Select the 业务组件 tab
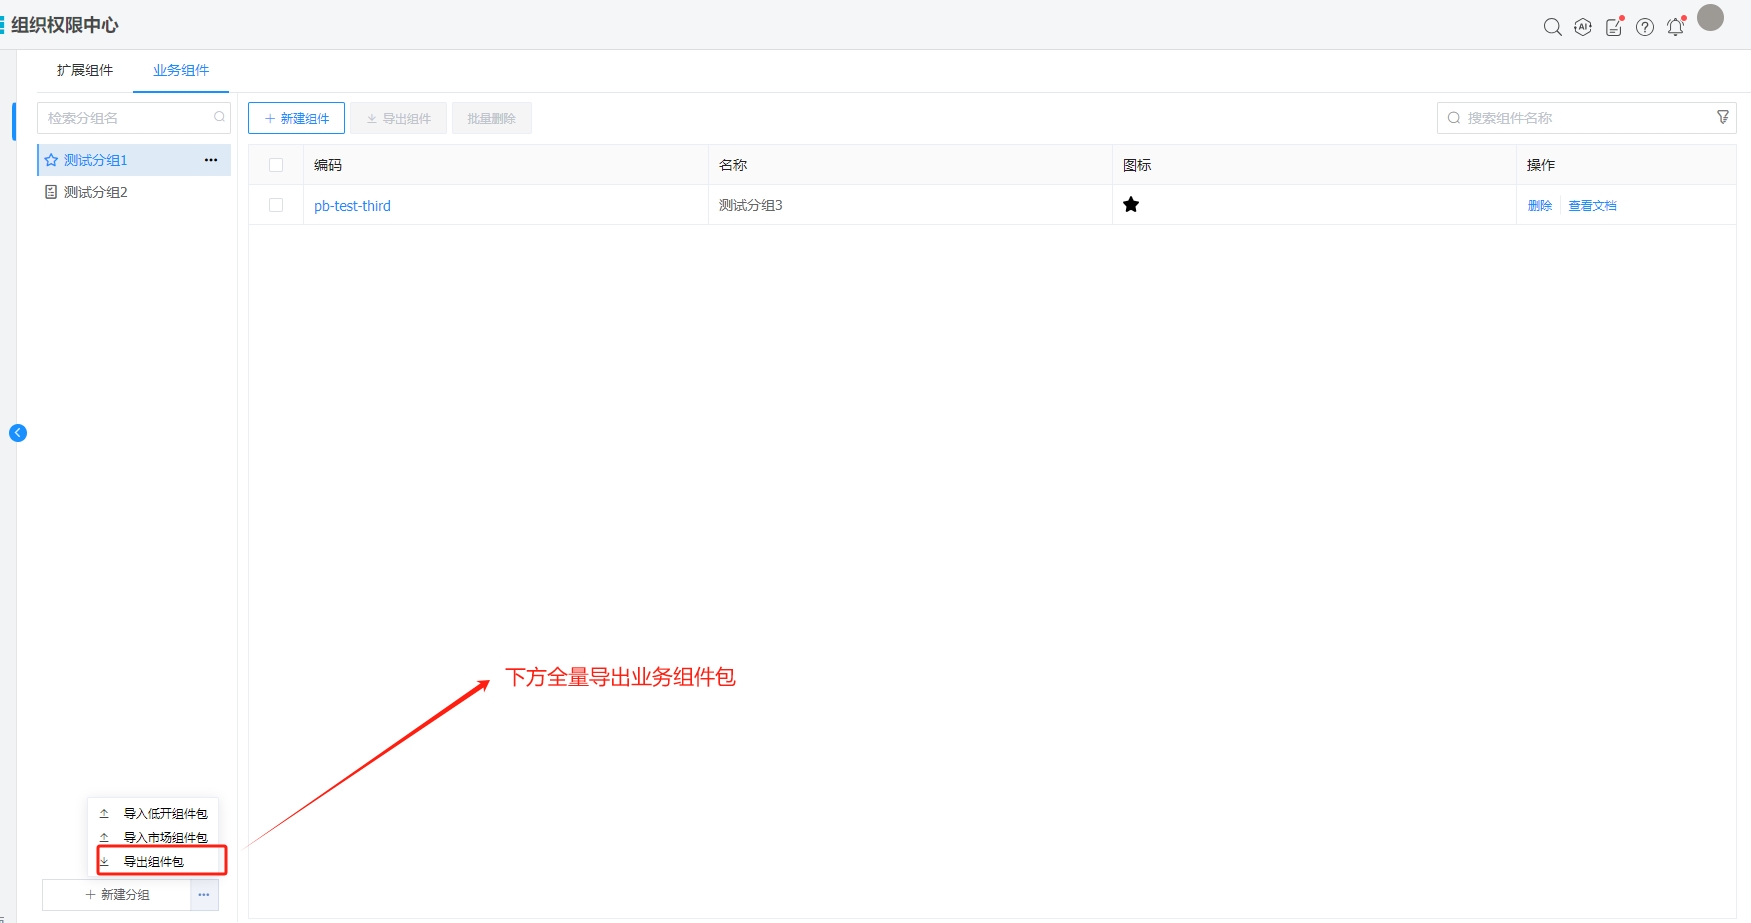The width and height of the screenshot is (1751, 923). [181, 70]
